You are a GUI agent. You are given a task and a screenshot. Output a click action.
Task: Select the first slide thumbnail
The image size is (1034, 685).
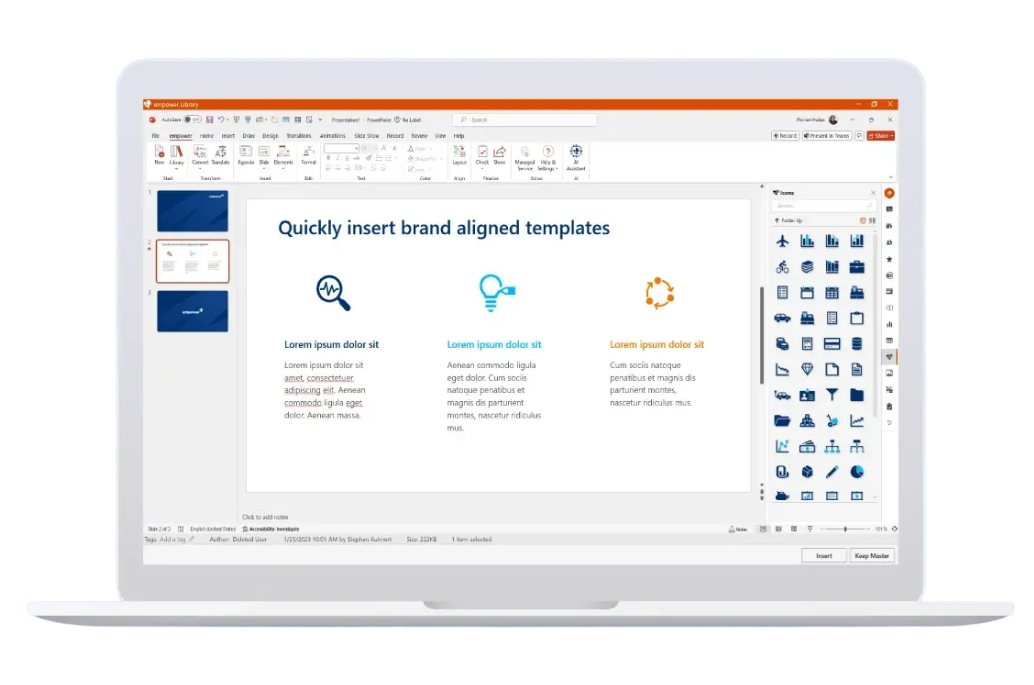193,211
